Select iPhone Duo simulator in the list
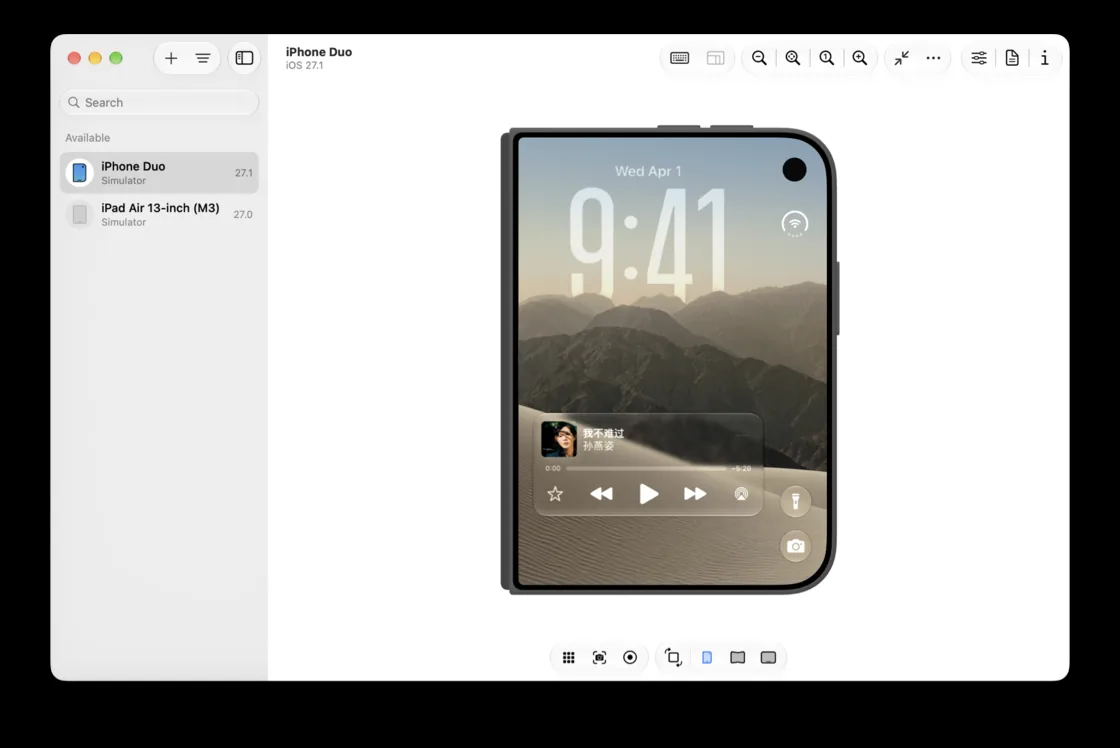Viewport: 1120px width, 748px height. (159, 172)
